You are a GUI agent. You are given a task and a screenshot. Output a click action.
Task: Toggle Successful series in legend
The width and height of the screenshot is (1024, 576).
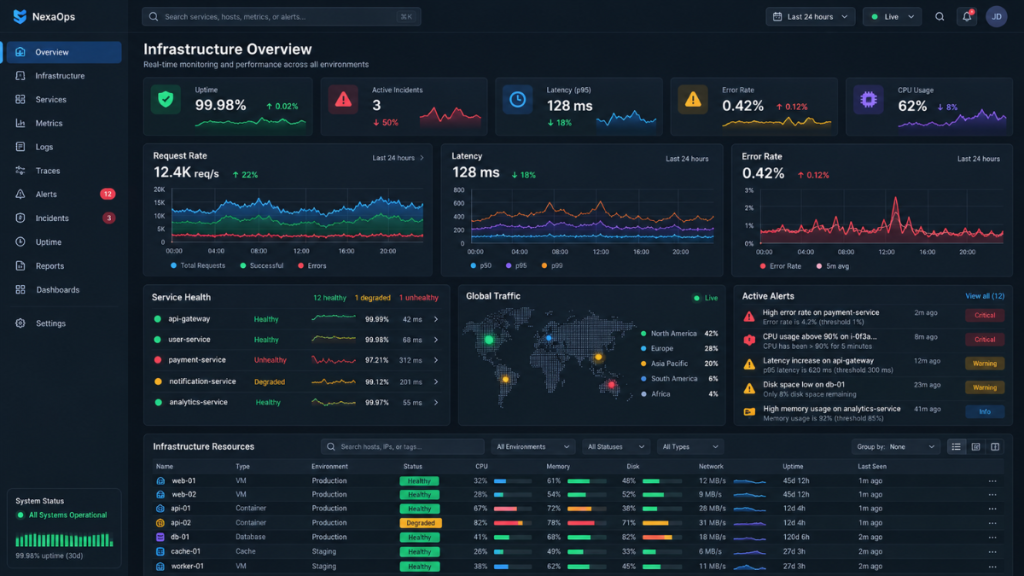tap(262, 266)
